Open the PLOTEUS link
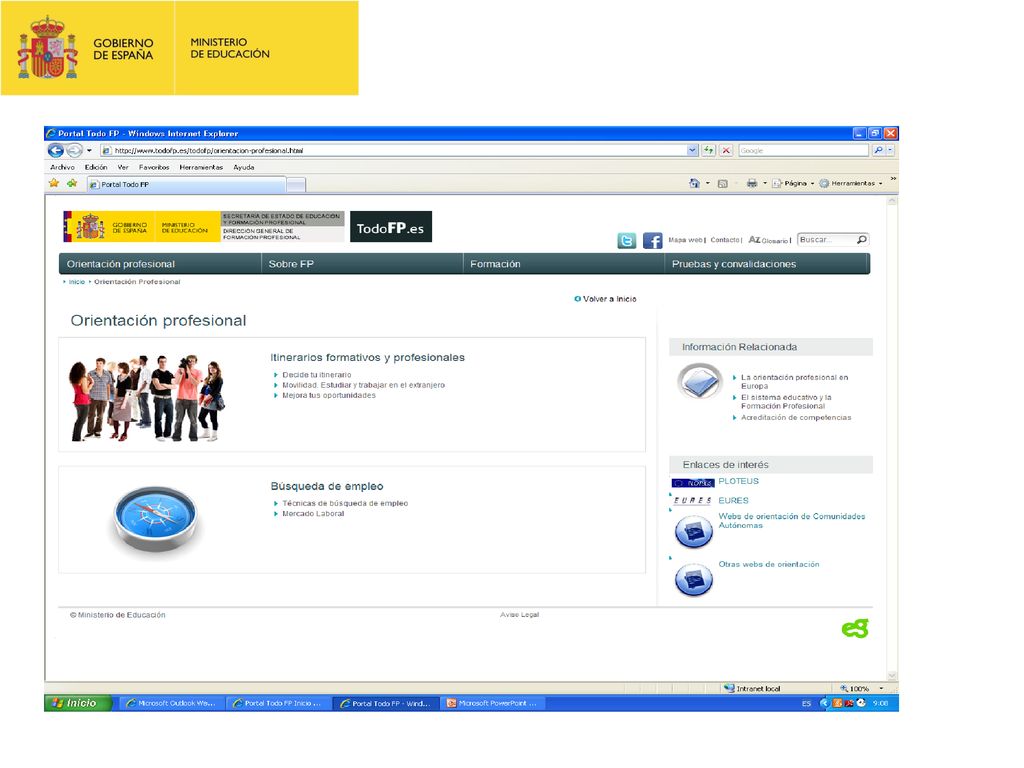This screenshot has height=768, width=1024. click(739, 481)
